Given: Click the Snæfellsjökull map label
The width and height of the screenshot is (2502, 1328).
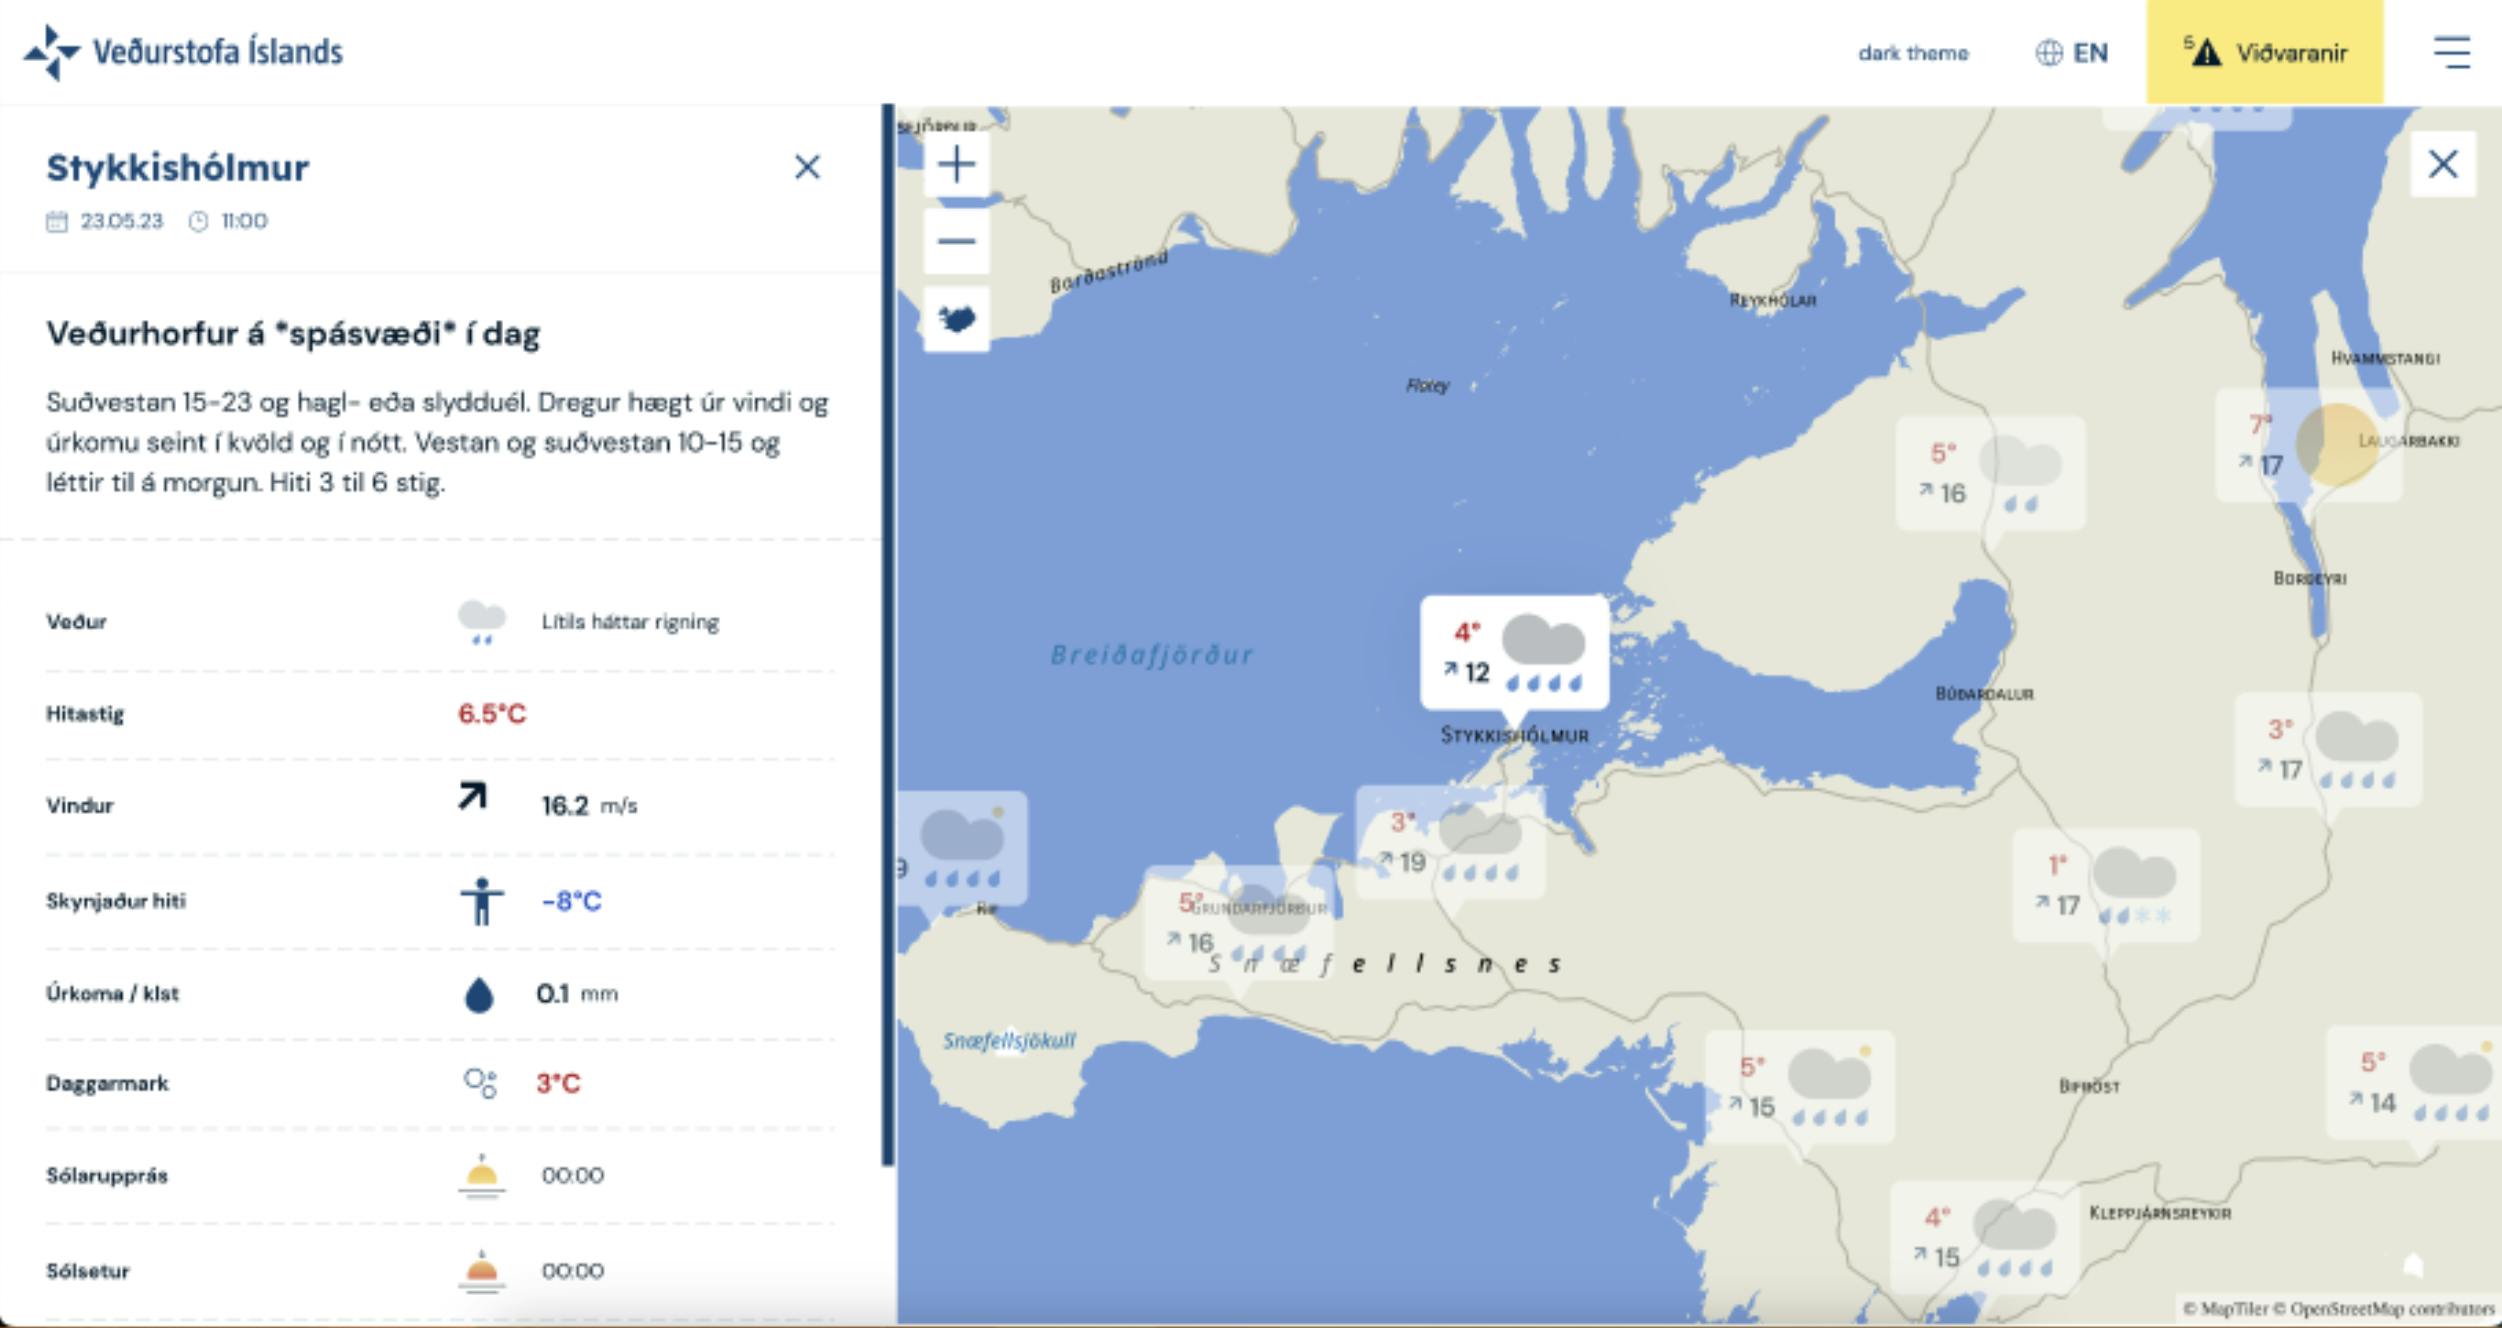Looking at the screenshot, I should [1009, 1041].
